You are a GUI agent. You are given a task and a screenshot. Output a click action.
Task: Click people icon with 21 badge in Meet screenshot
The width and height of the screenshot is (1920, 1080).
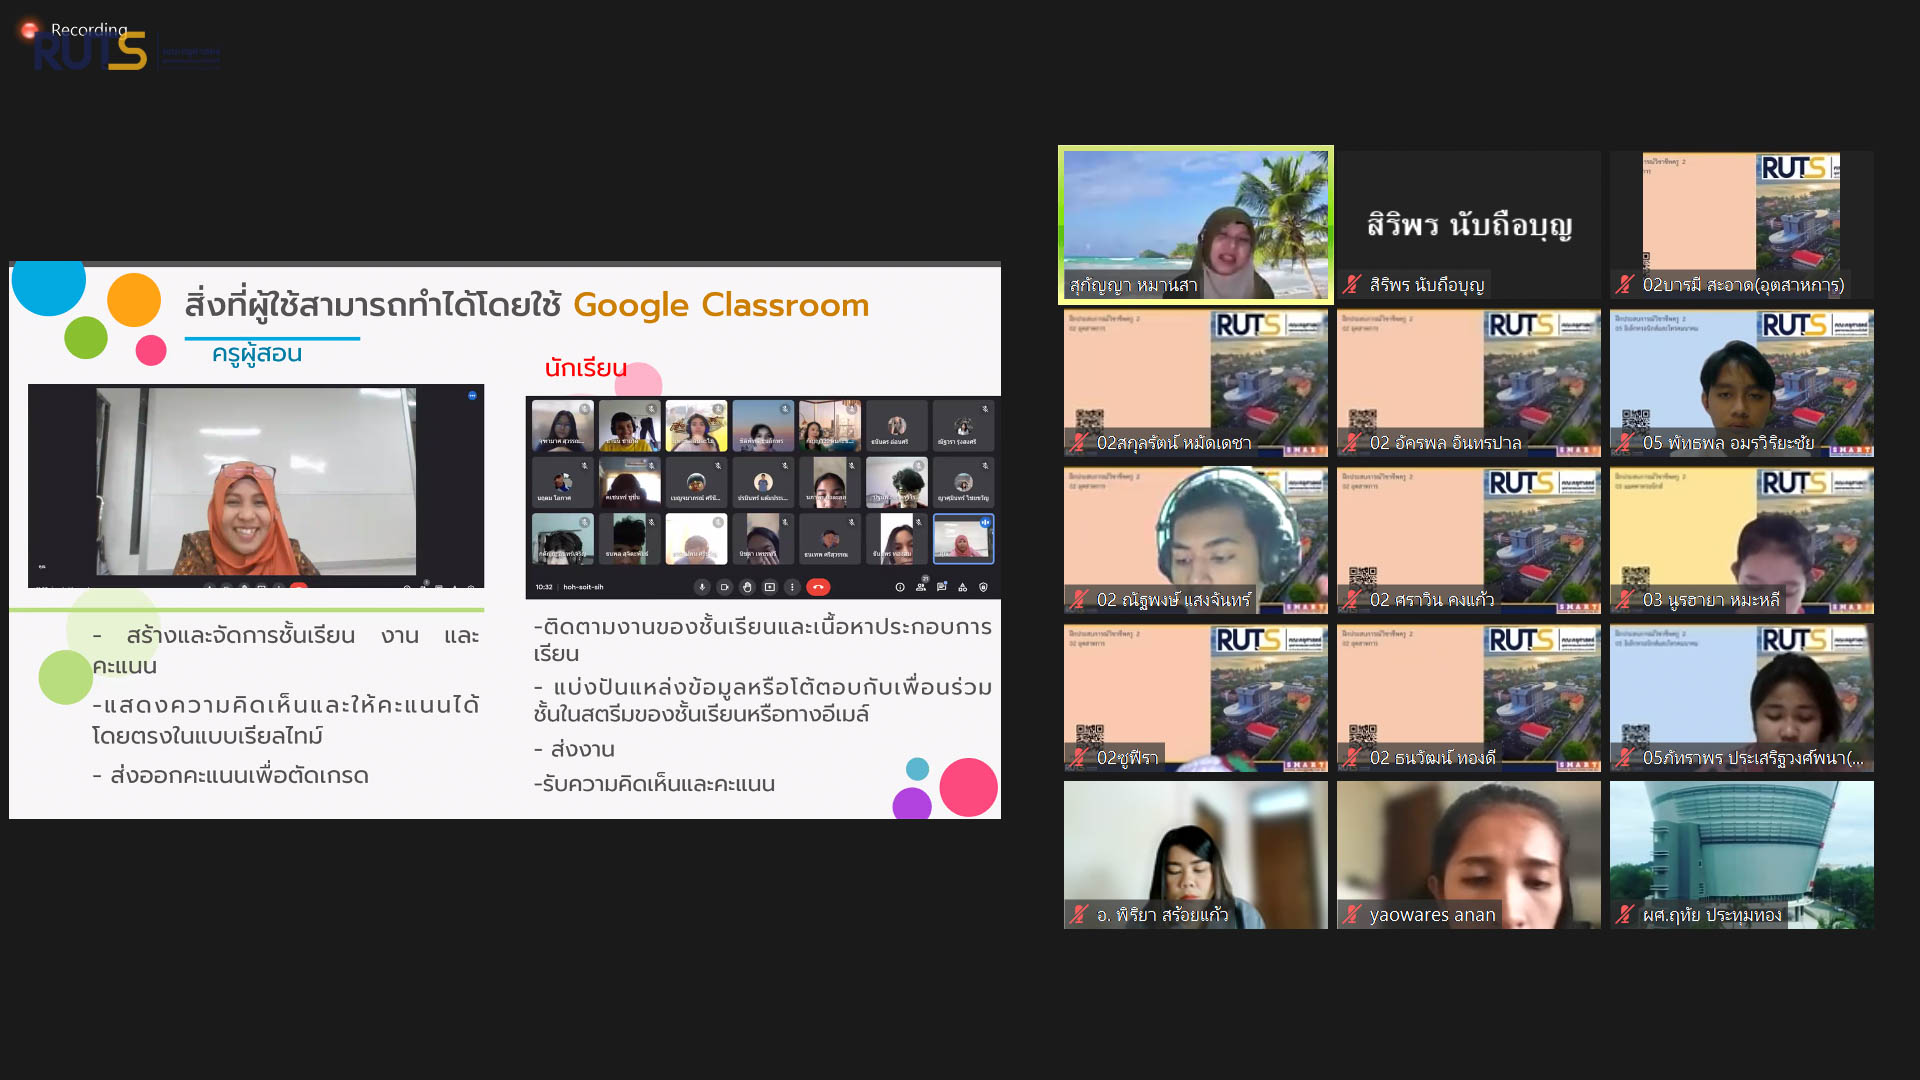point(920,586)
